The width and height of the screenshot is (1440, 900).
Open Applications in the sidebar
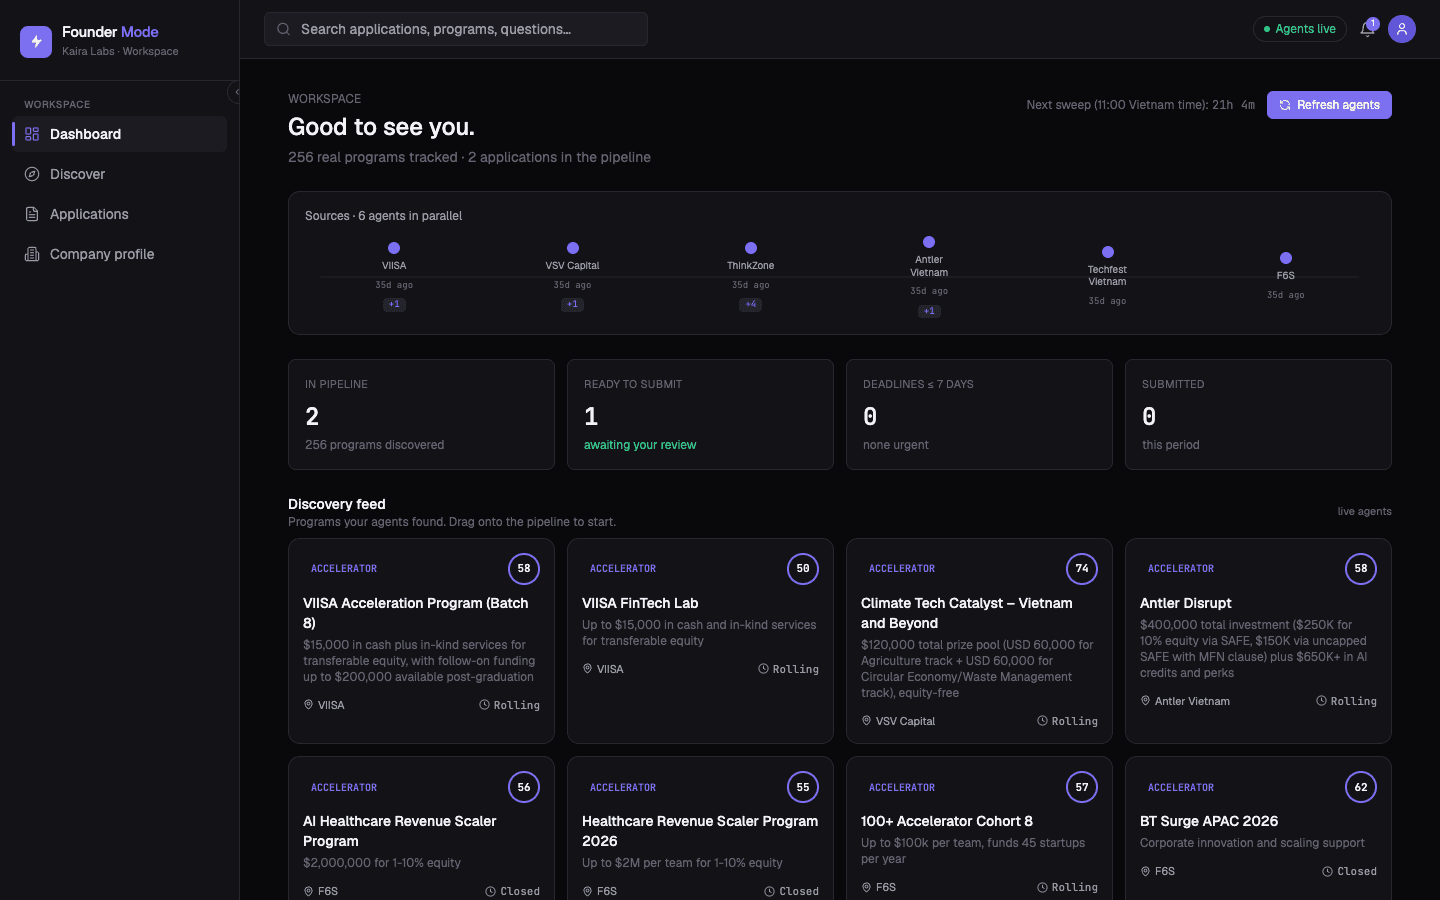coord(120,214)
